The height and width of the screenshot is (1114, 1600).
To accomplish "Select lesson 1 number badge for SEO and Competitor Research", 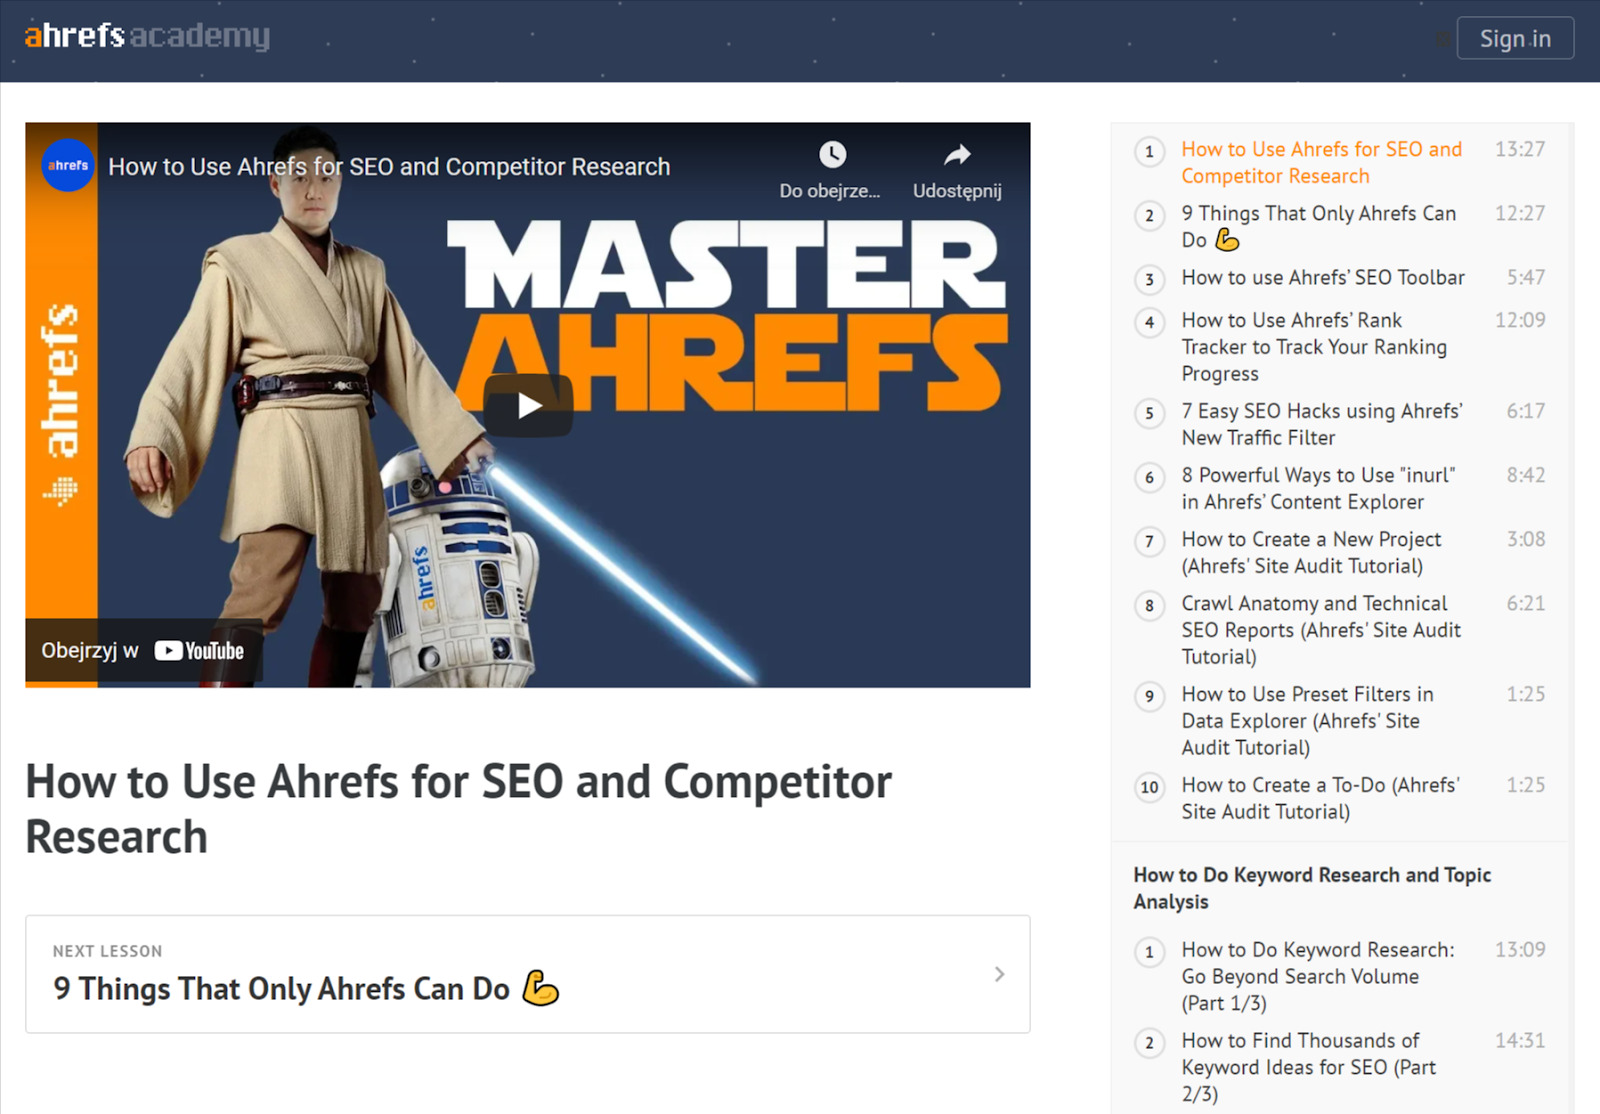I will click(1149, 151).
